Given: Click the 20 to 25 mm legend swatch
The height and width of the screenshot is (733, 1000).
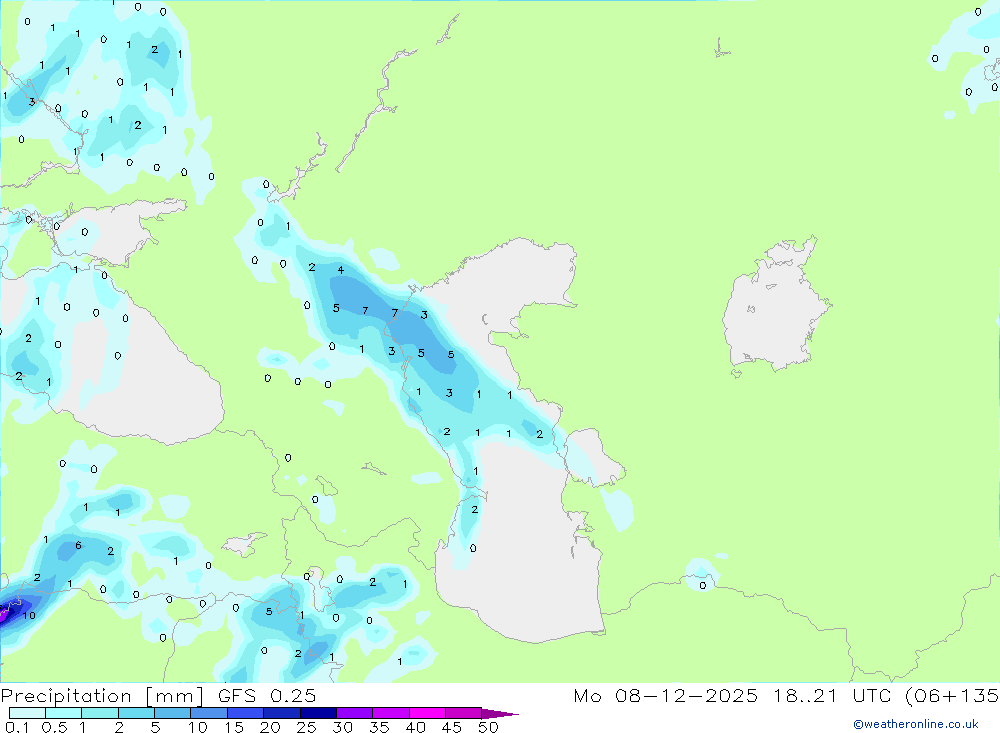Looking at the screenshot, I should pos(282,713).
